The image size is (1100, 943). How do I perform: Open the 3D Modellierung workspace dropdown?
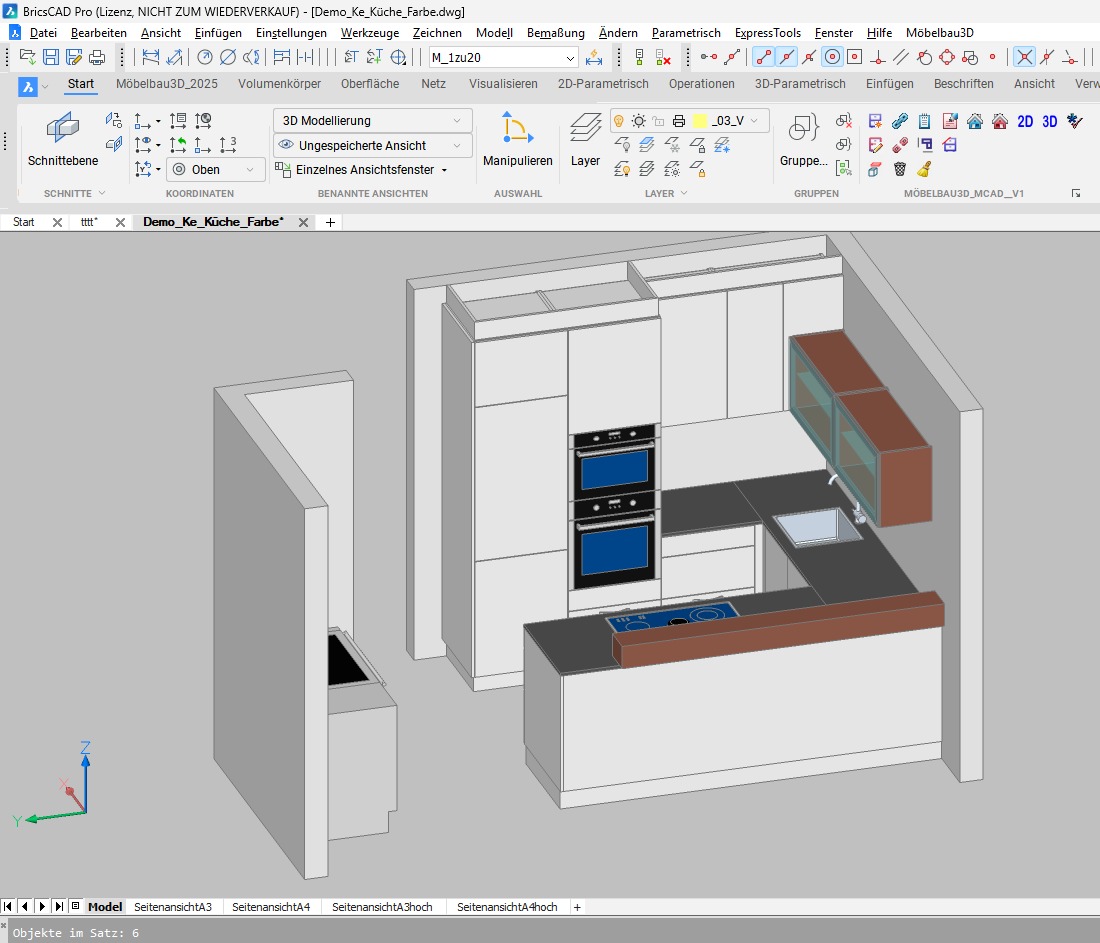point(372,121)
